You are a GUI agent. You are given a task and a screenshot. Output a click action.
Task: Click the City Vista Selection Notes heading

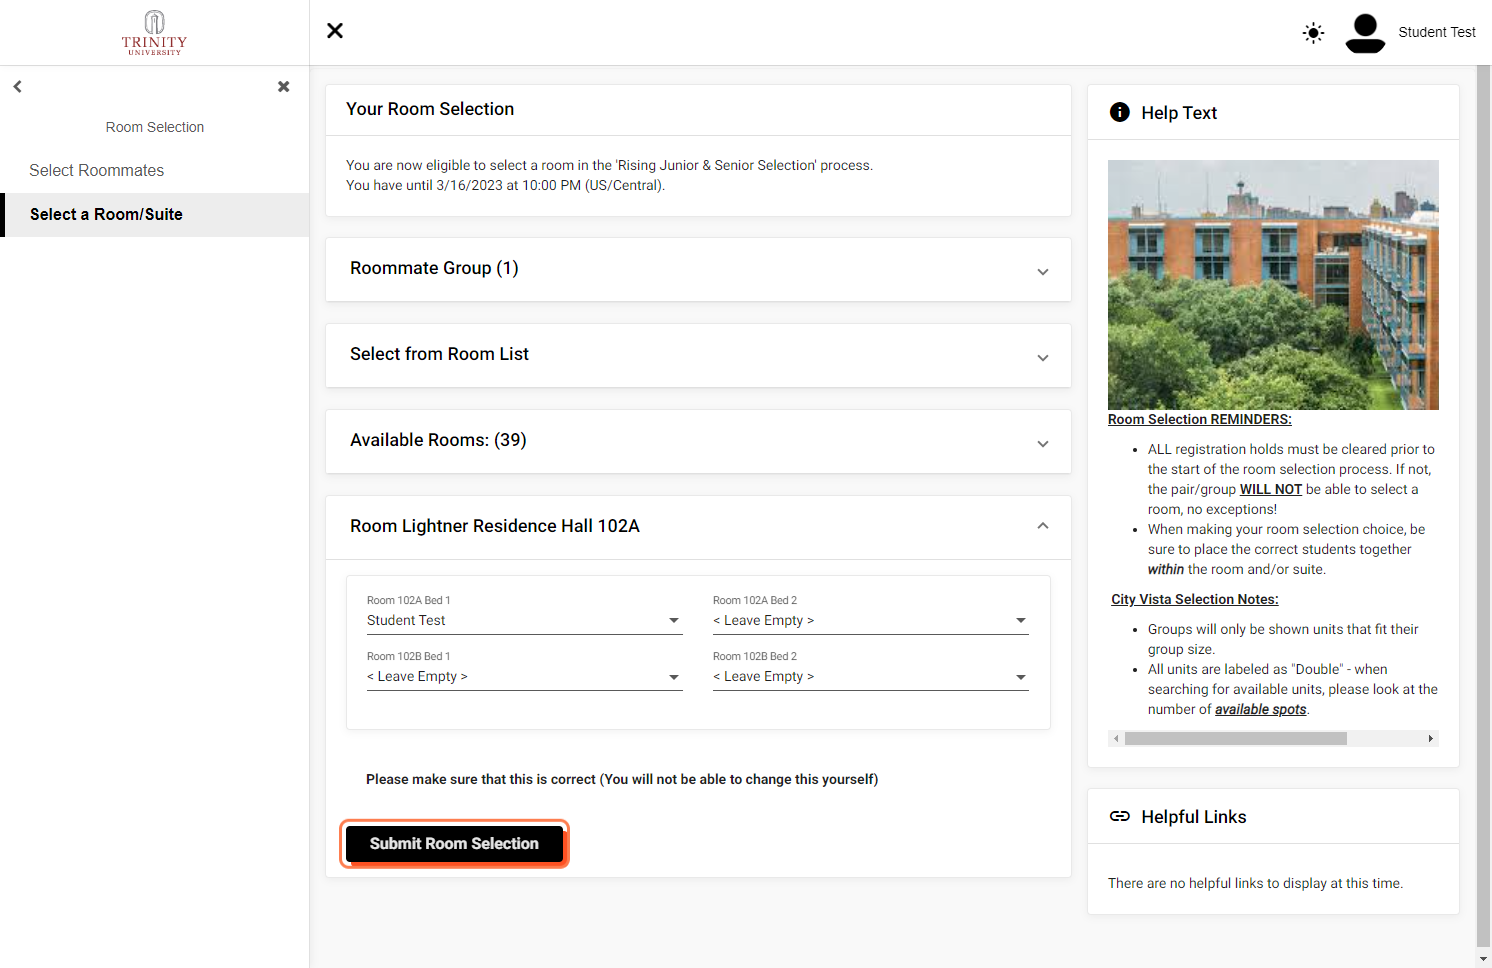1195,600
